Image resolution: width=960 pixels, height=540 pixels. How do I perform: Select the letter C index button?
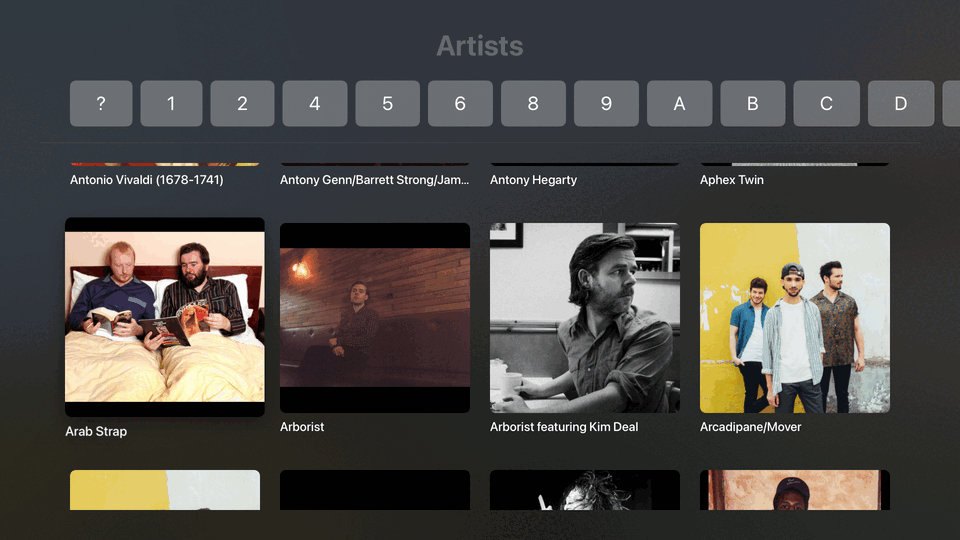827,103
